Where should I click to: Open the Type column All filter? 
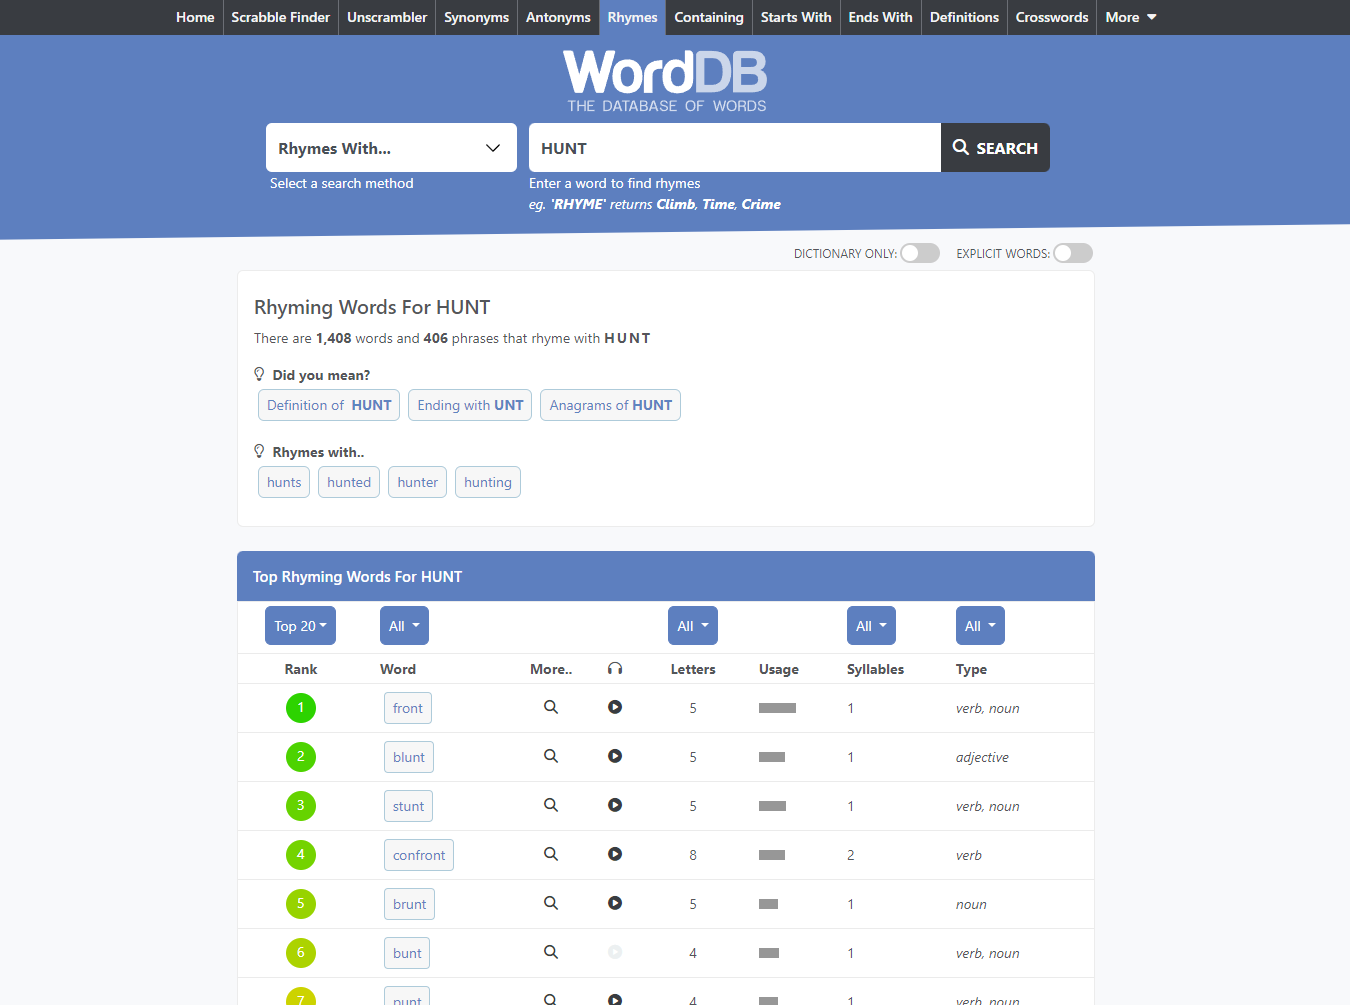click(980, 626)
